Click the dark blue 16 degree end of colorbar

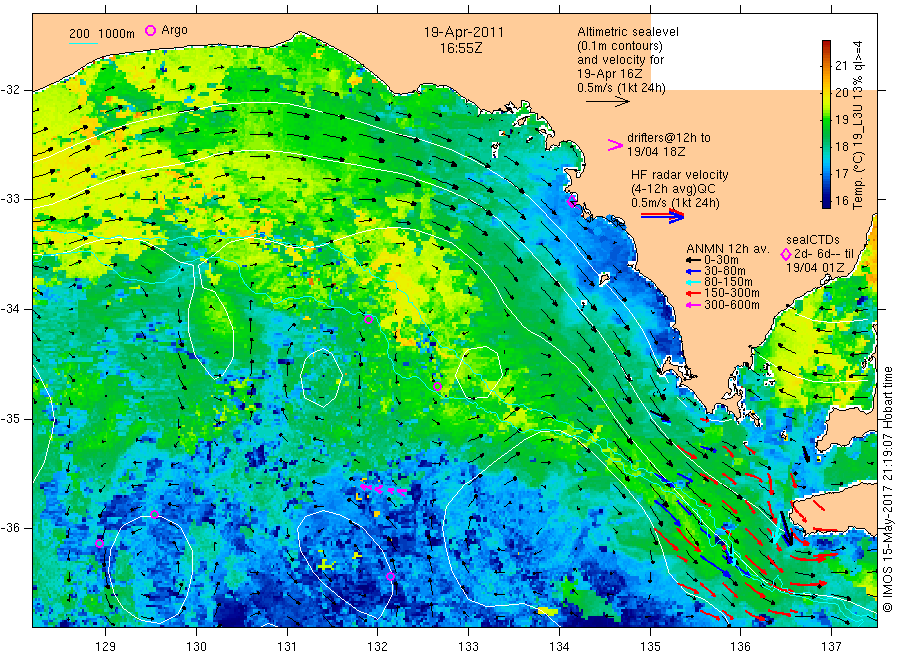pos(826,201)
